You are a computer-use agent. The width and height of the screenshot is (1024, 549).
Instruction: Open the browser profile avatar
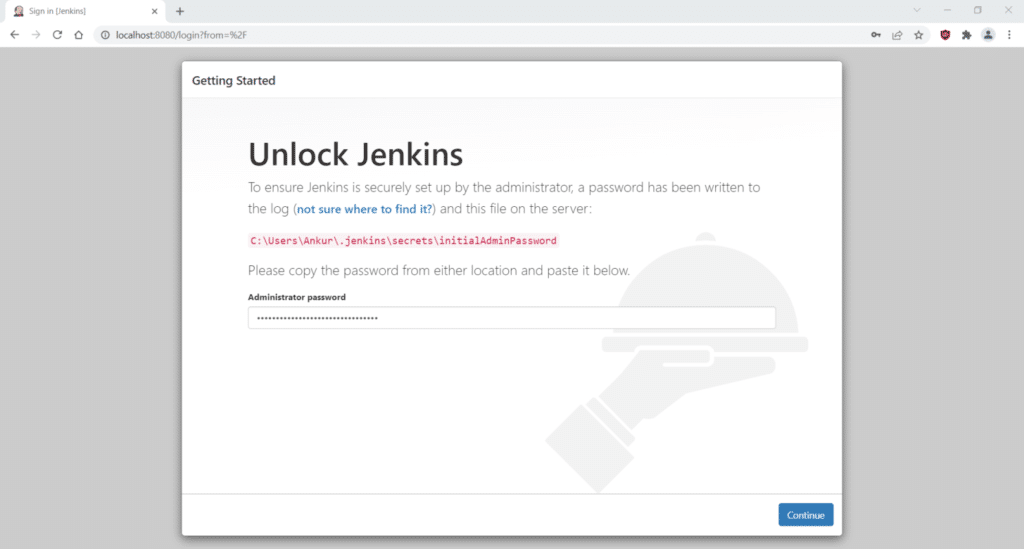click(x=988, y=35)
